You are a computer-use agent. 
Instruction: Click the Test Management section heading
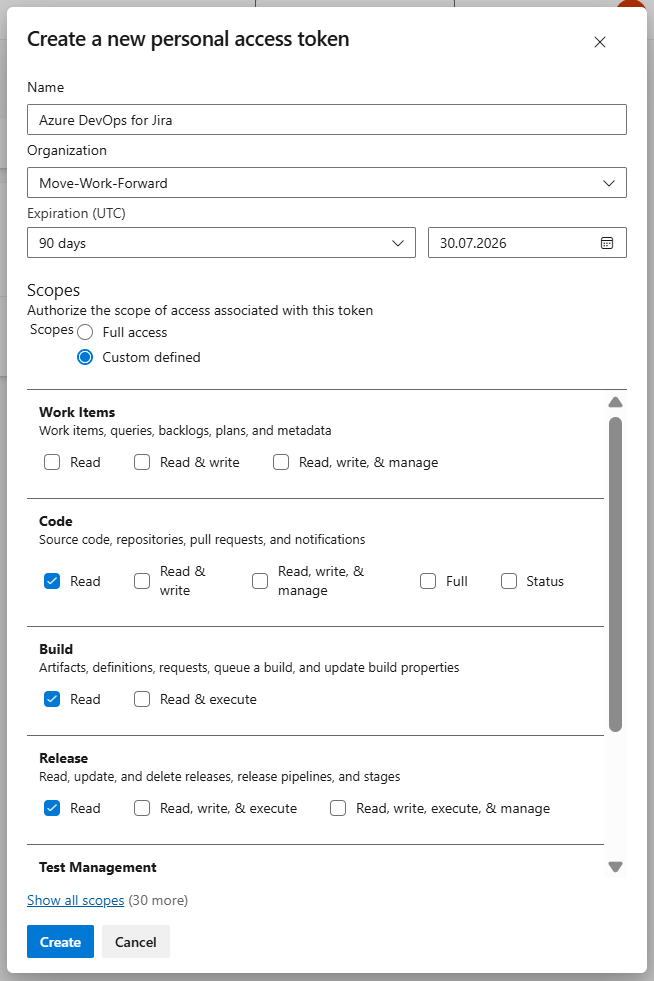pos(98,867)
